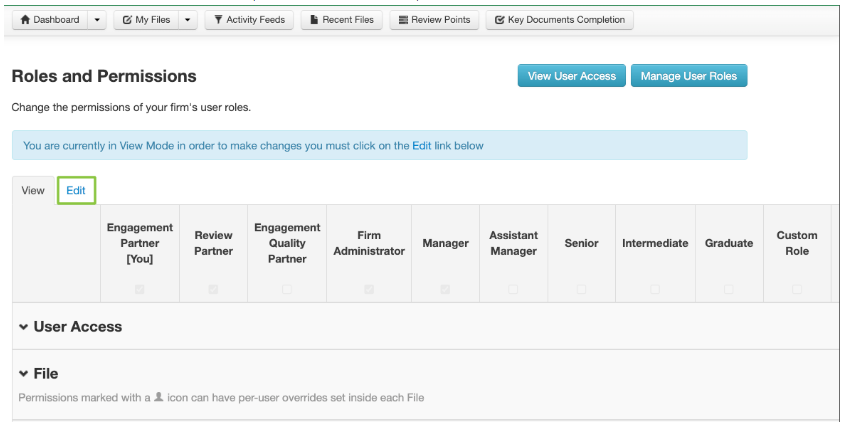Open the dropdown arrow beside Dashboard
This screenshot has height=426, width=845.
click(x=97, y=20)
